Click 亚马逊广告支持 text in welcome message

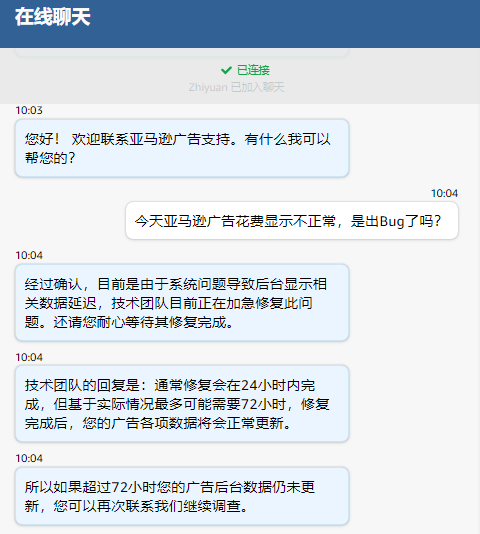pyautogui.click(x=179, y=139)
